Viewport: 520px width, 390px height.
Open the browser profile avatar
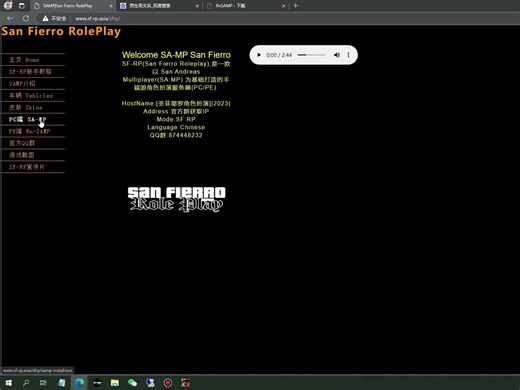point(8,5)
